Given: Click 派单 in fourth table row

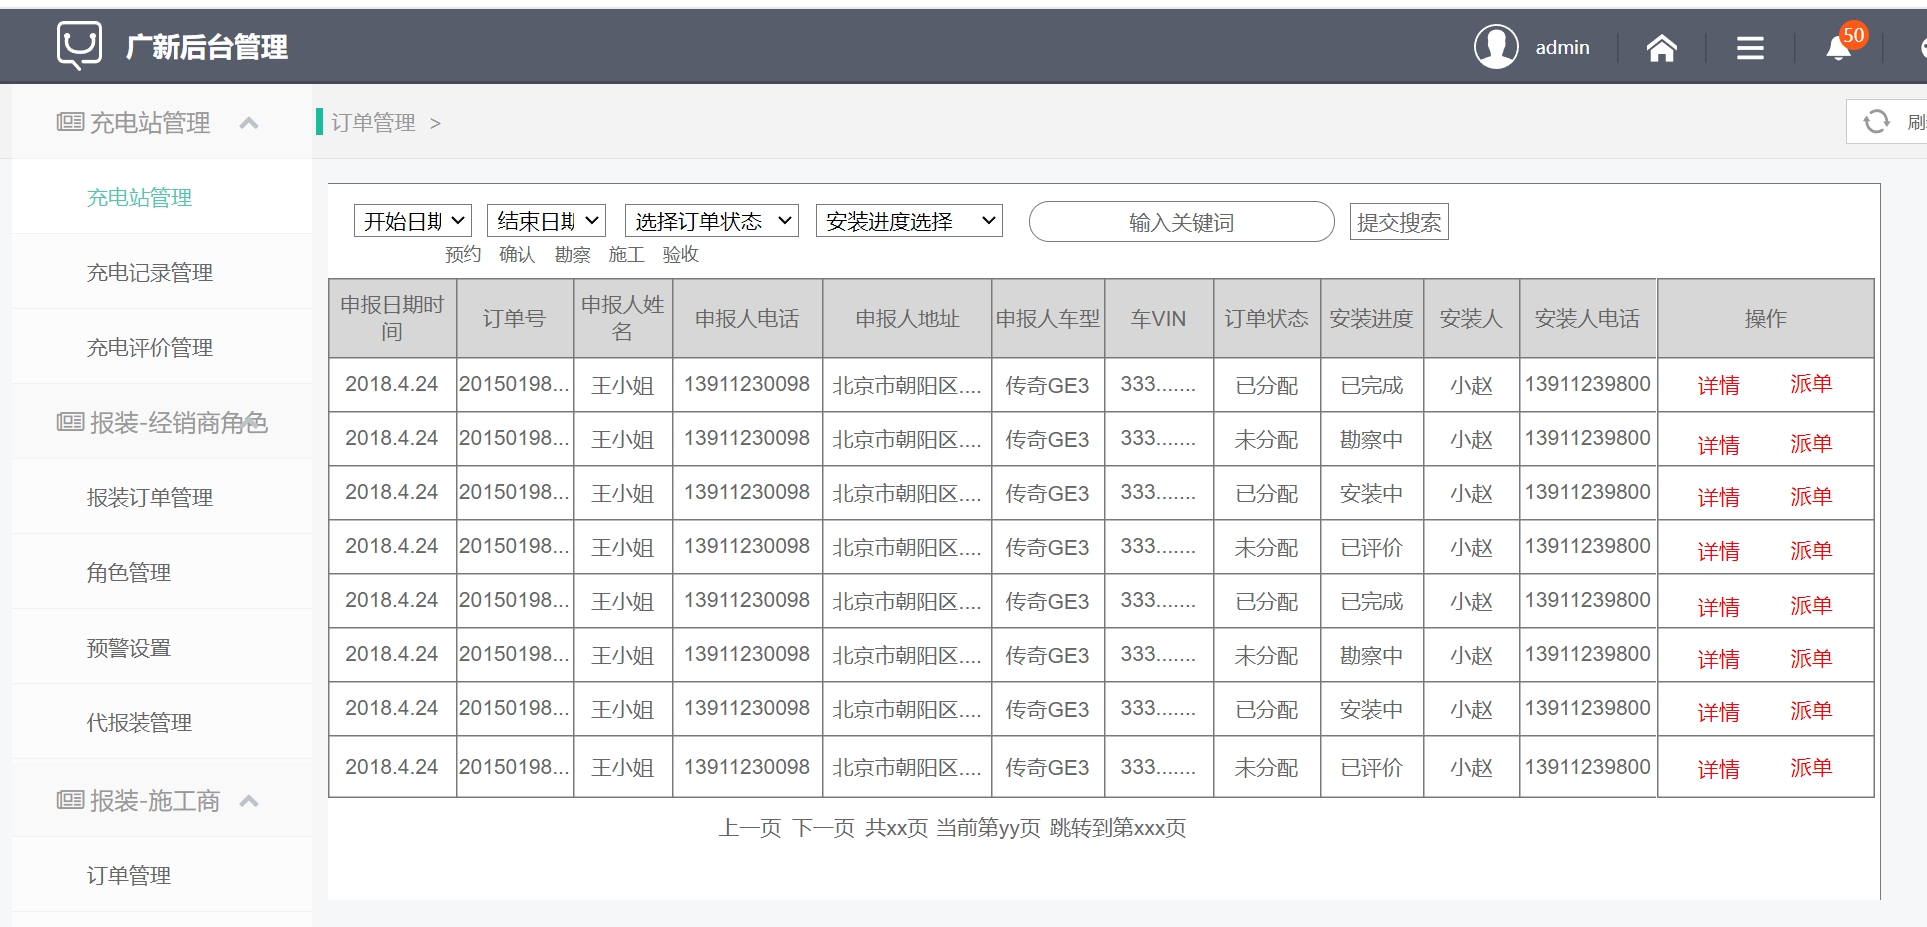Looking at the screenshot, I should click(1811, 550).
